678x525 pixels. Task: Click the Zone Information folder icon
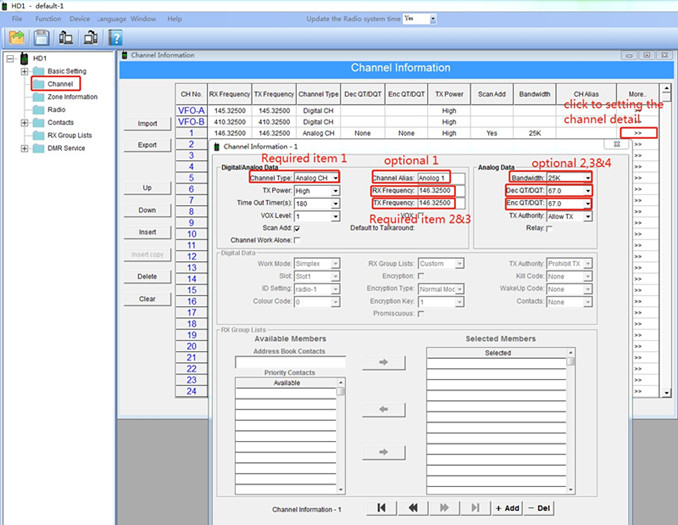coord(38,97)
